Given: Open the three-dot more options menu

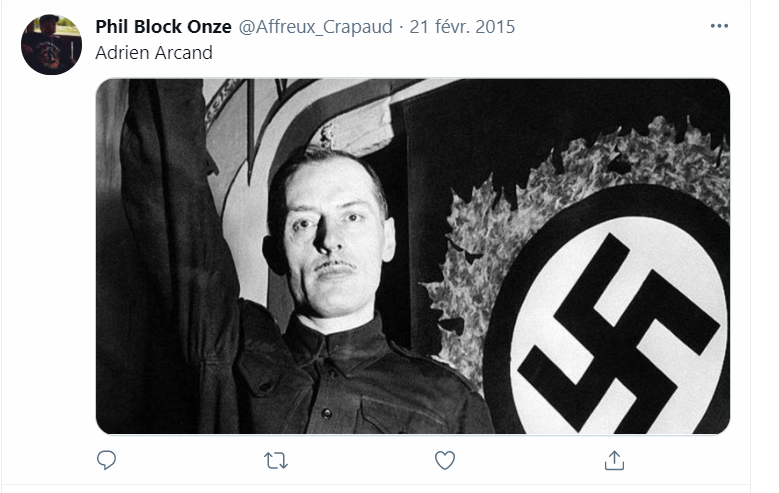Looking at the screenshot, I should 719,26.
